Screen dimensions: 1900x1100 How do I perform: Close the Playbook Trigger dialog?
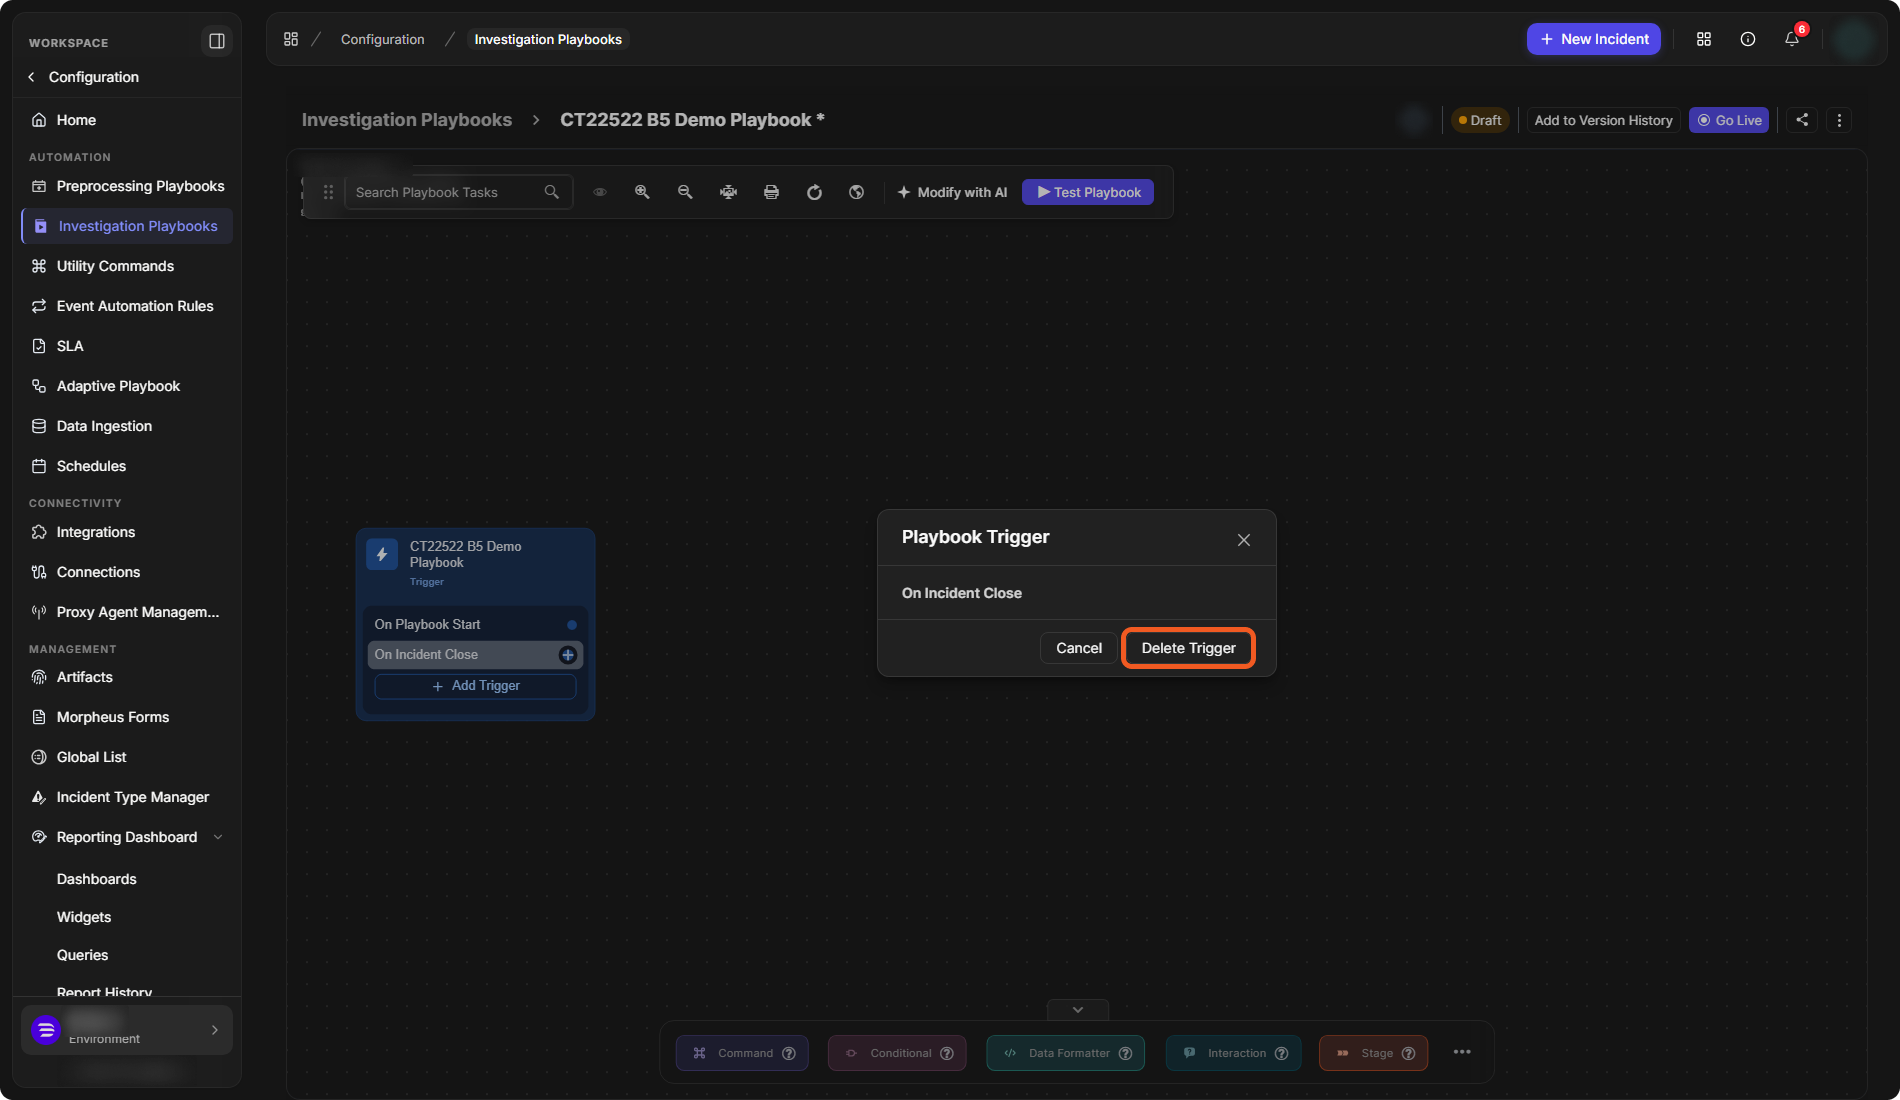1244,540
